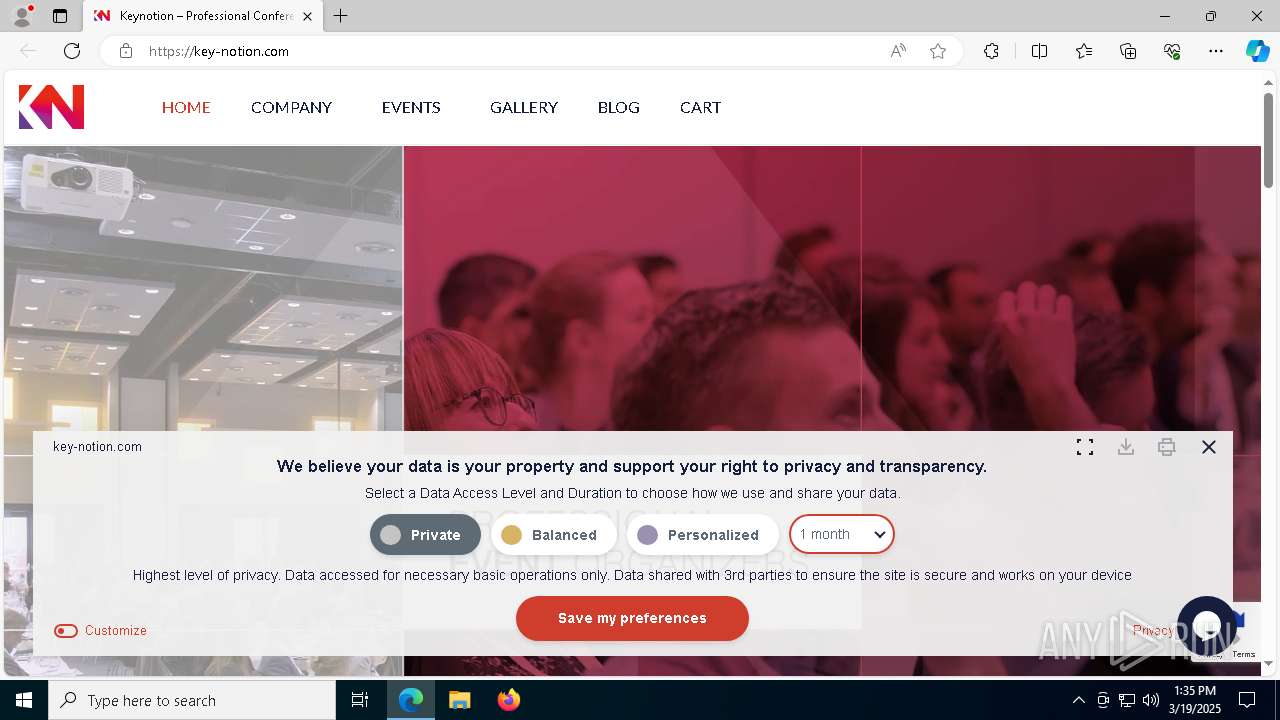Open the 1 month duration dropdown
Image resolution: width=1280 pixels, height=720 pixels.
tap(842, 534)
